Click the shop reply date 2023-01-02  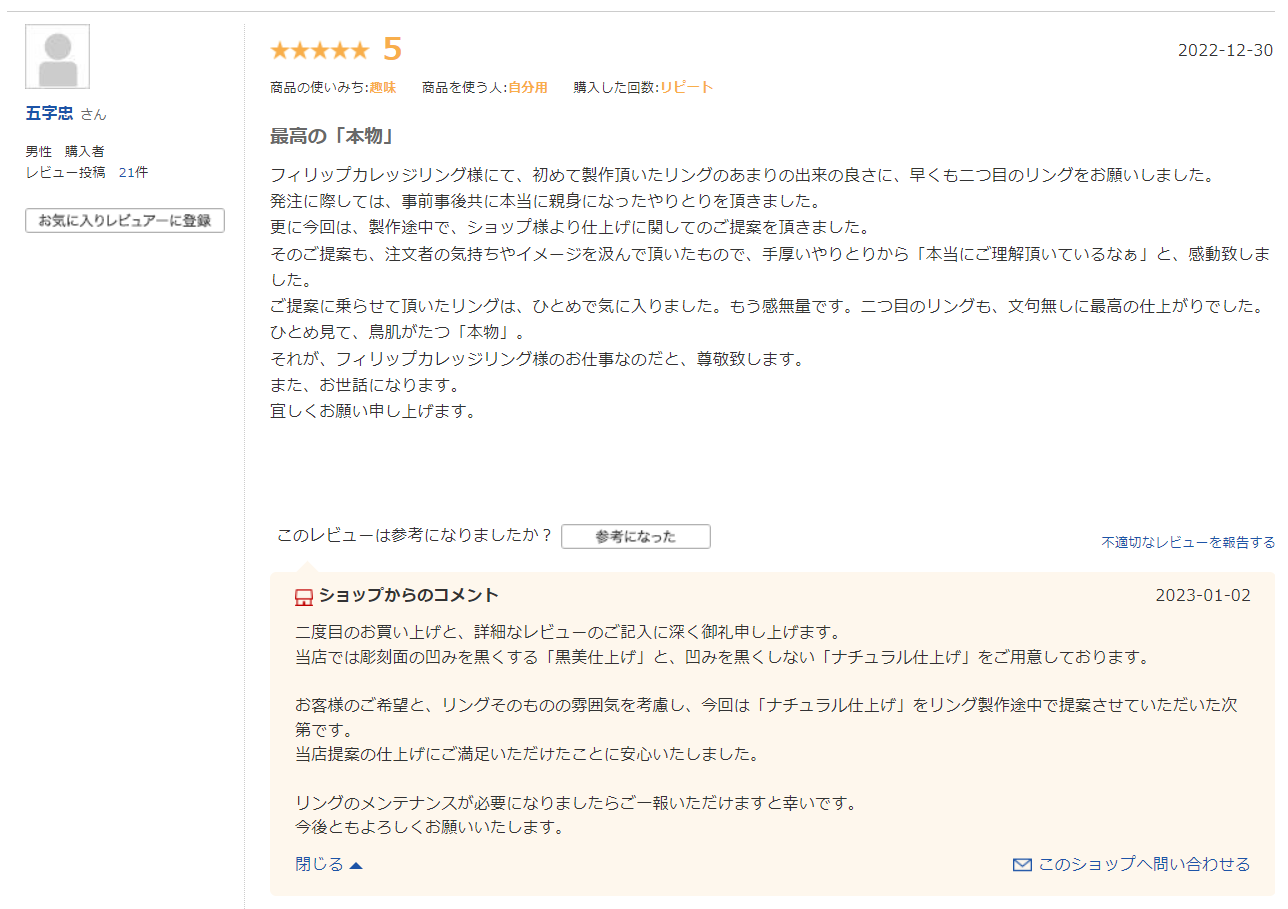point(1202,596)
